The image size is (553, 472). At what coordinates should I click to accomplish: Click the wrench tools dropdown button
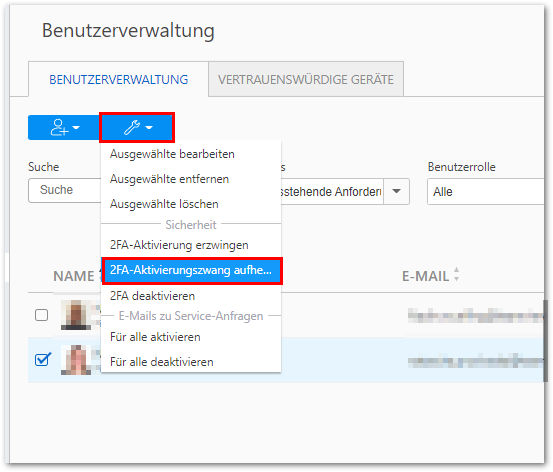(137, 127)
